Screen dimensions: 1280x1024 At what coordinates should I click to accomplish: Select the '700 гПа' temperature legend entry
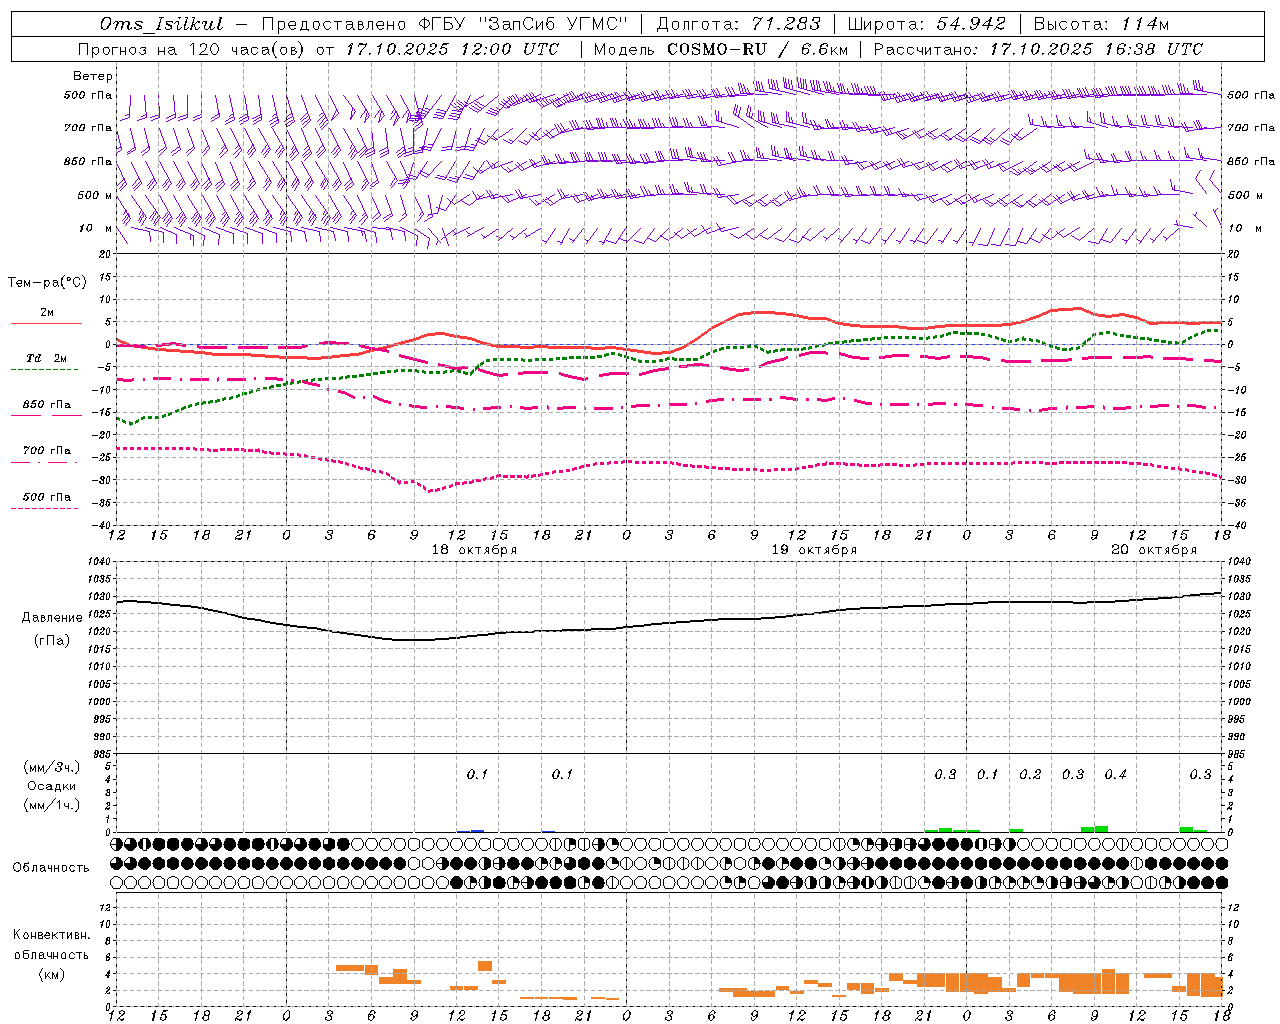pyautogui.click(x=46, y=451)
